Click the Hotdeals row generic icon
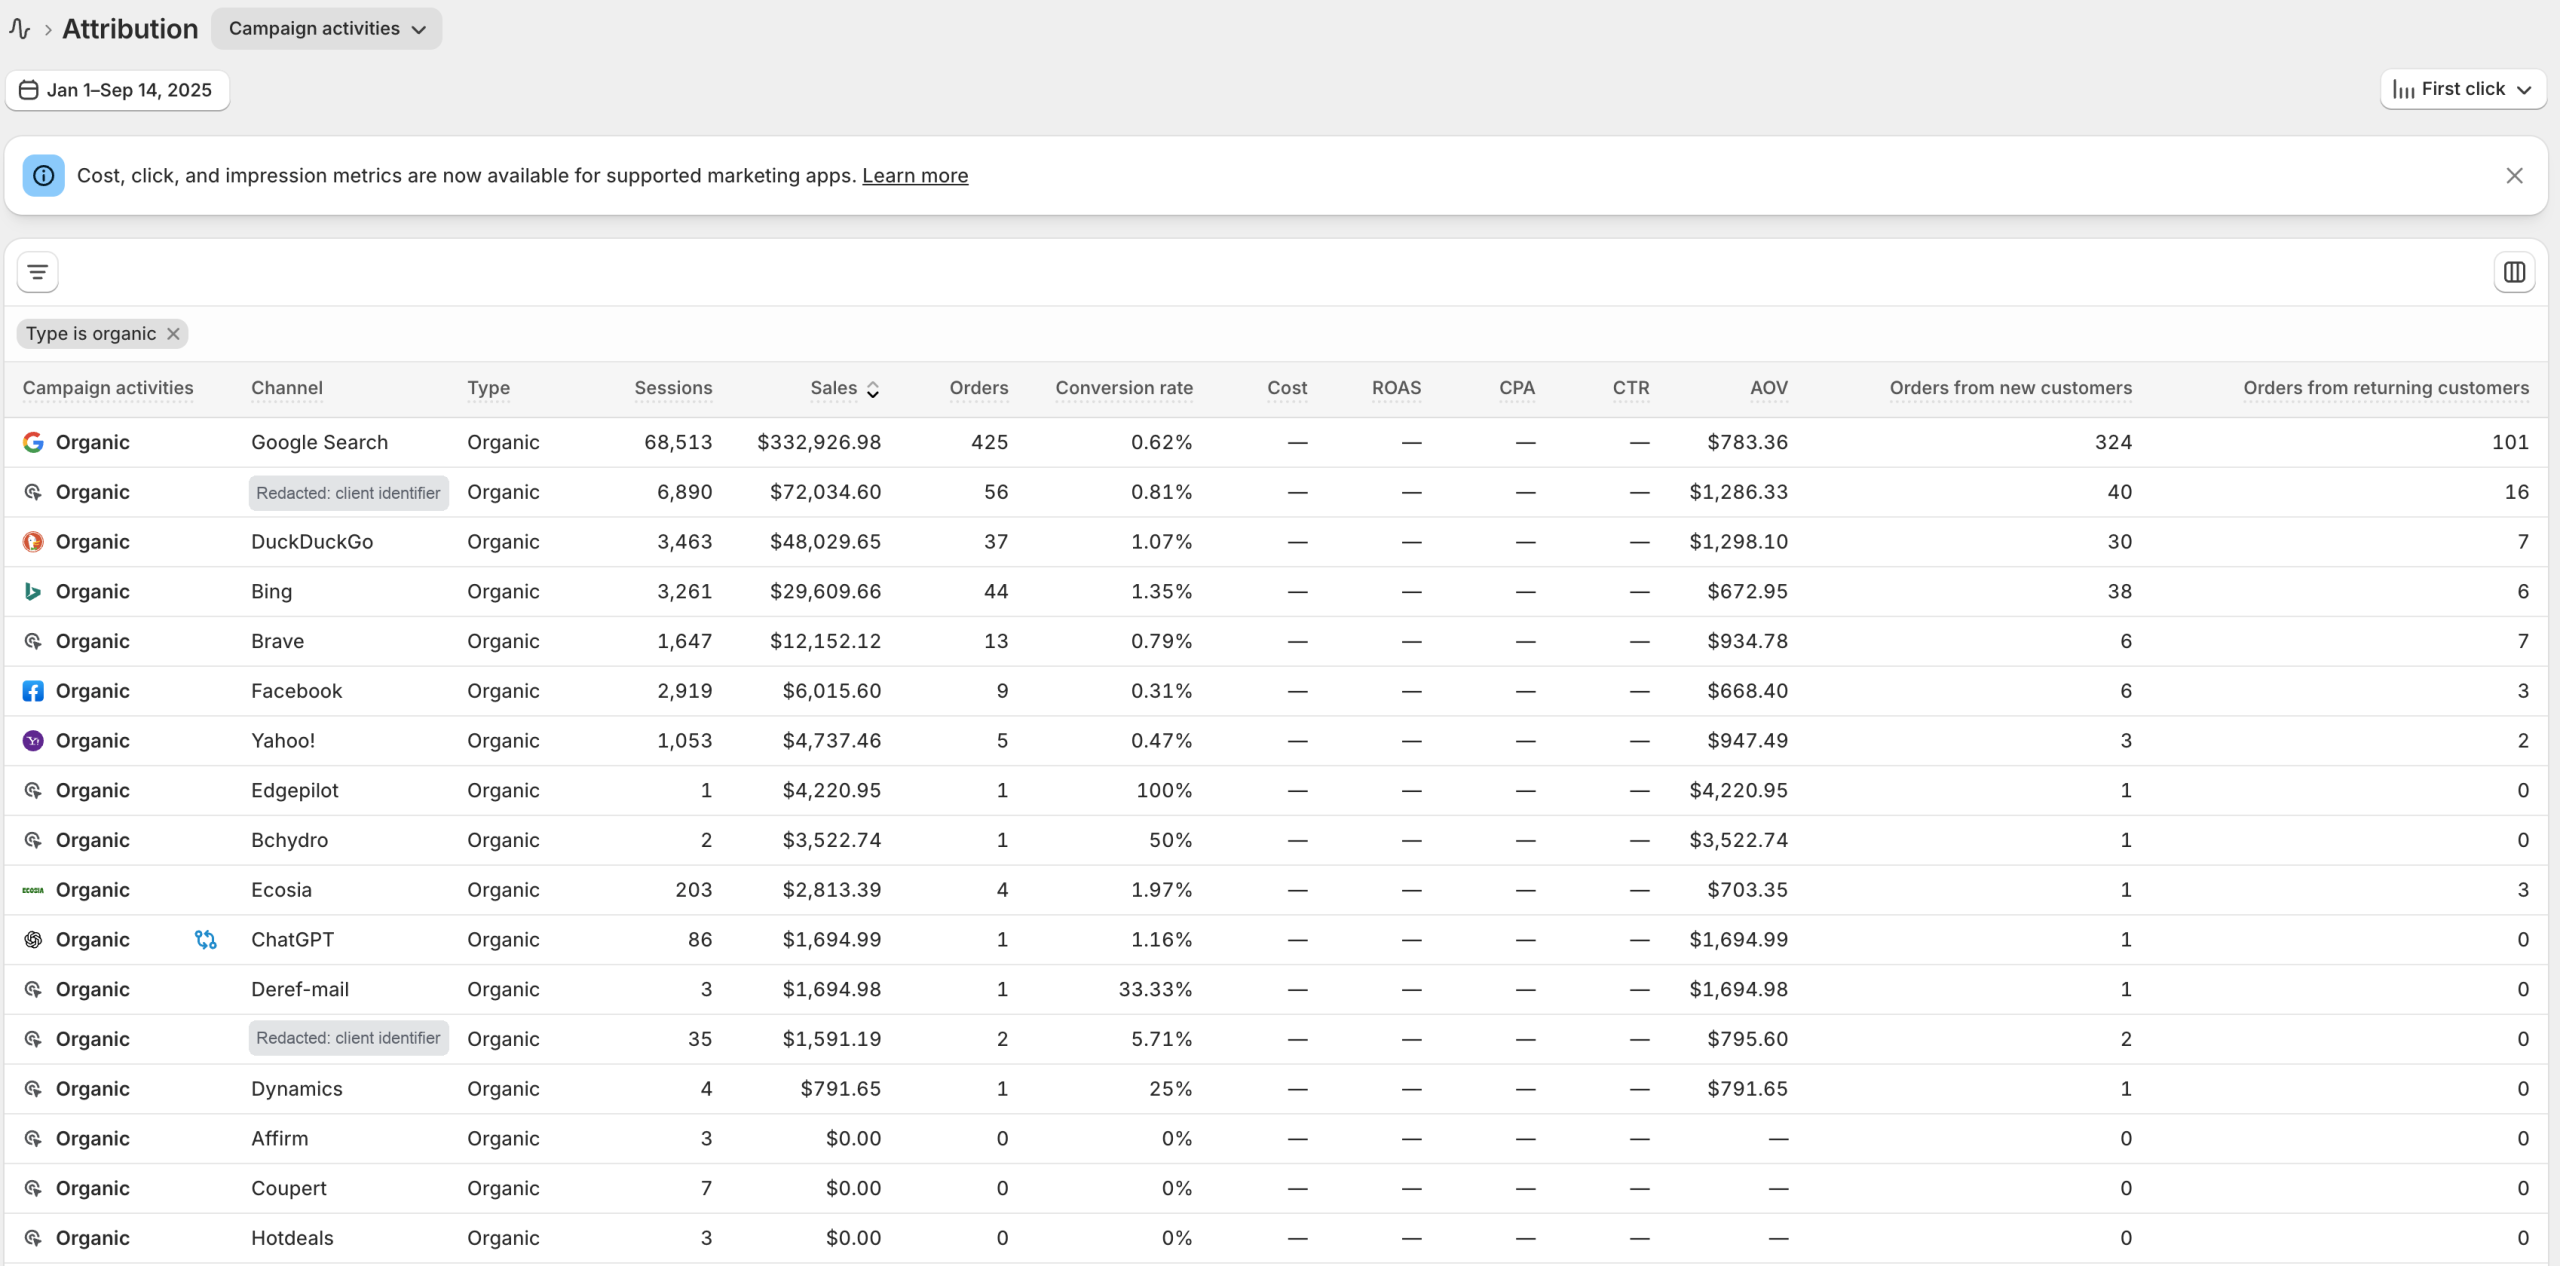The image size is (2560, 1266). point(33,1238)
